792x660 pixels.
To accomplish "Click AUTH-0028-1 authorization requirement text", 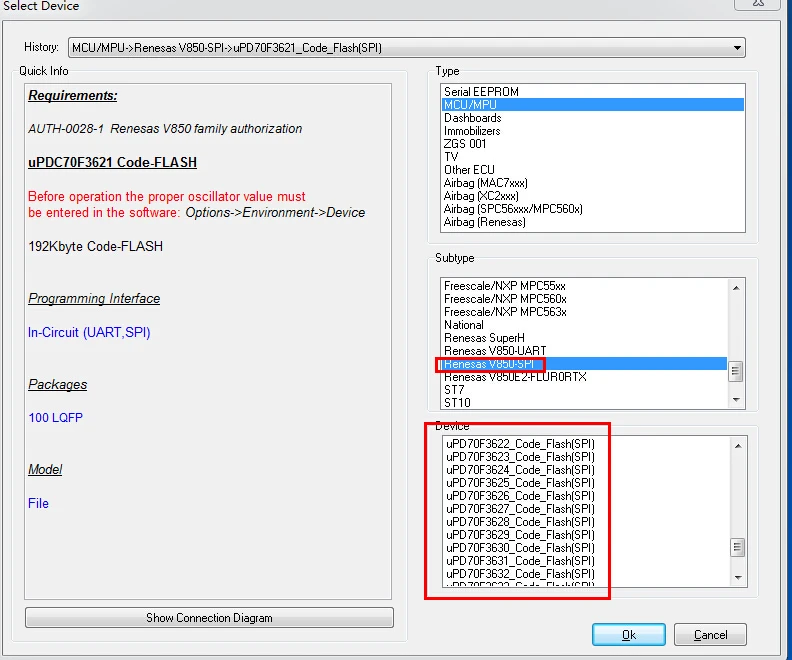I will (165, 129).
